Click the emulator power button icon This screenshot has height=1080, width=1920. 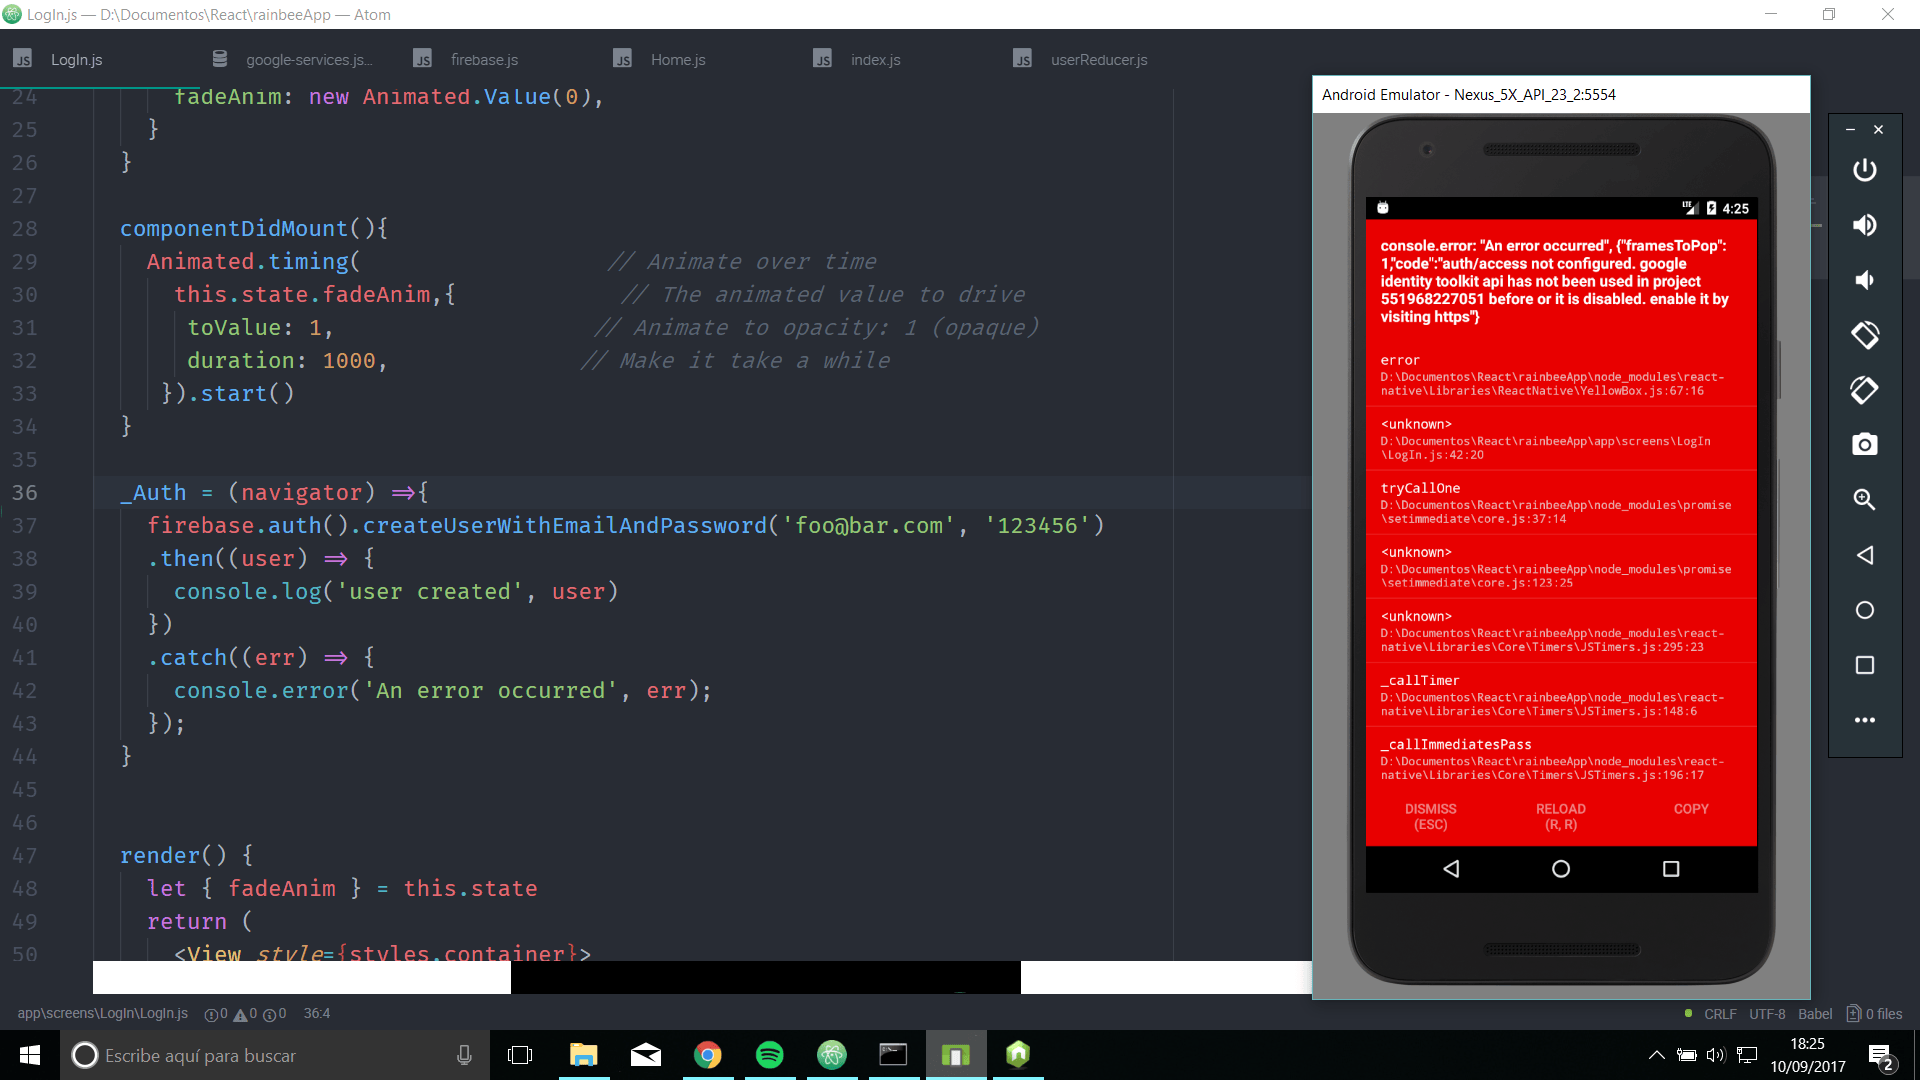pos(1864,170)
